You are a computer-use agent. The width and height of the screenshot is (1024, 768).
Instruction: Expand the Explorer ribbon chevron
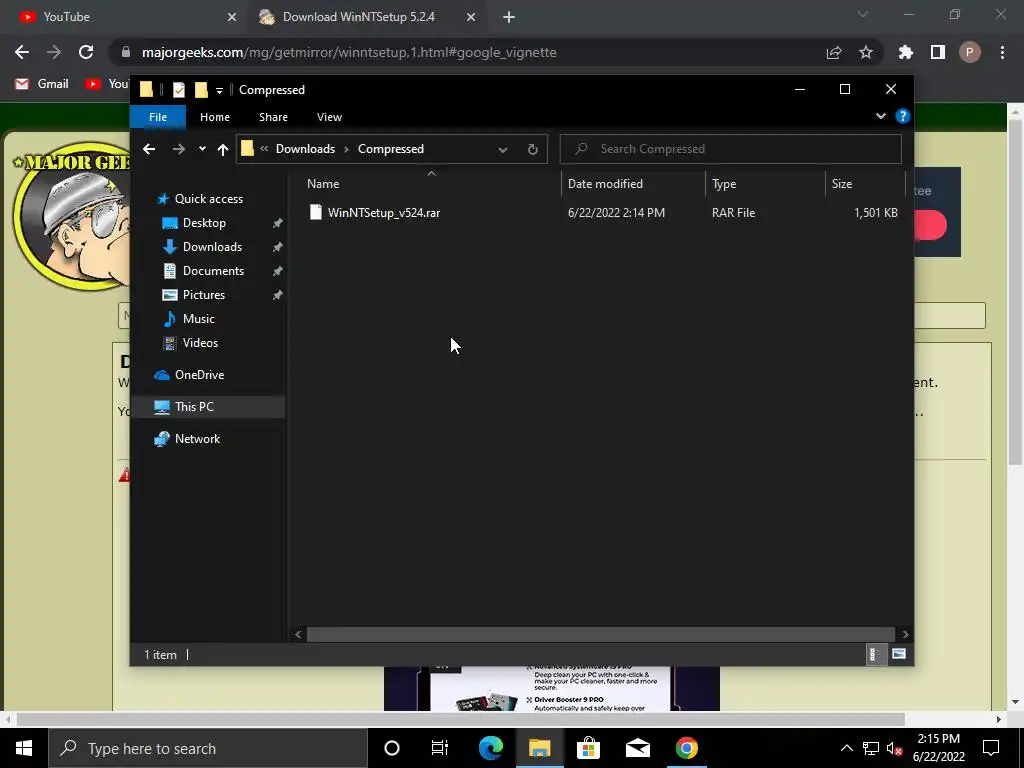point(880,116)
